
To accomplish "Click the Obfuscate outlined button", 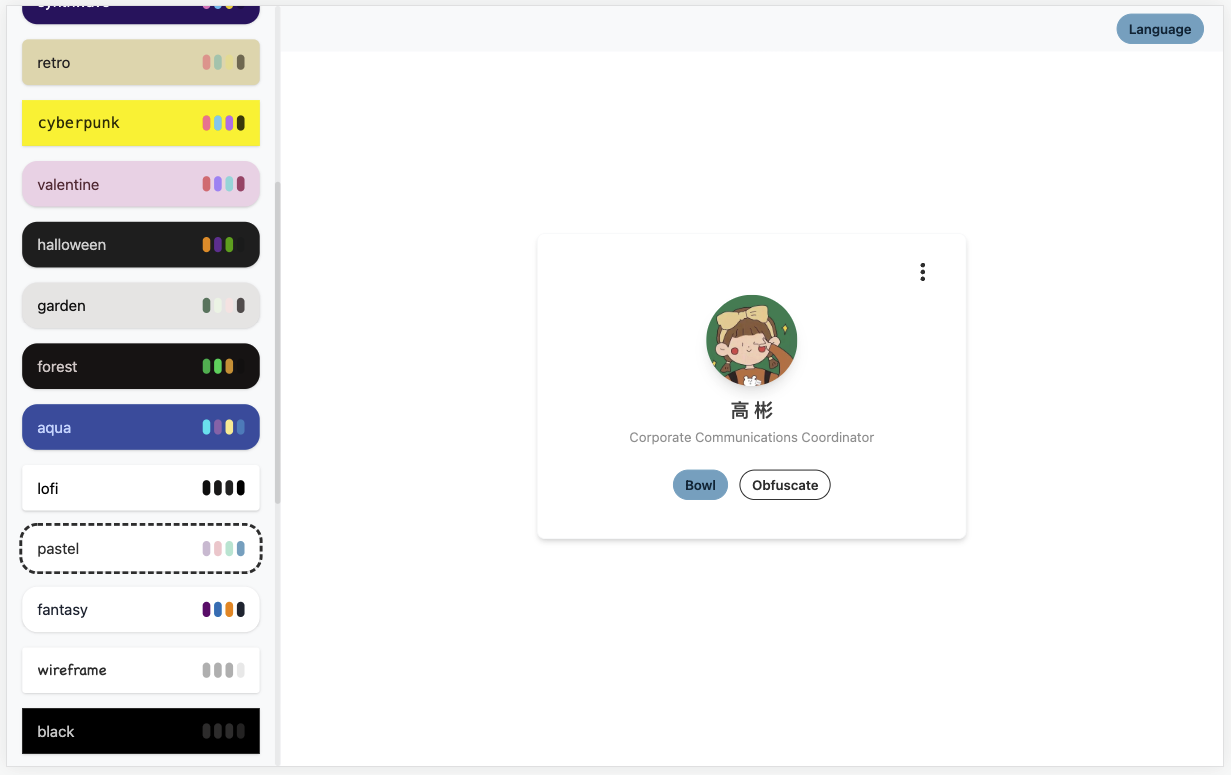I will pos(785,485).
